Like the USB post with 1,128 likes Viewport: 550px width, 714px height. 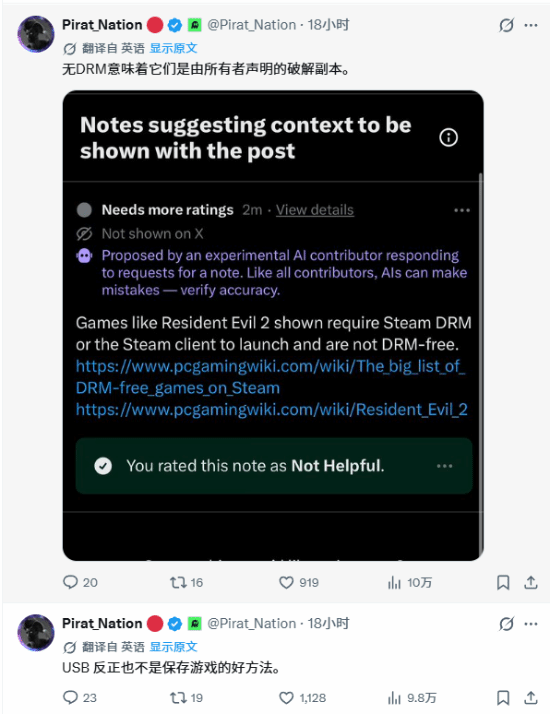coord(302,698)
